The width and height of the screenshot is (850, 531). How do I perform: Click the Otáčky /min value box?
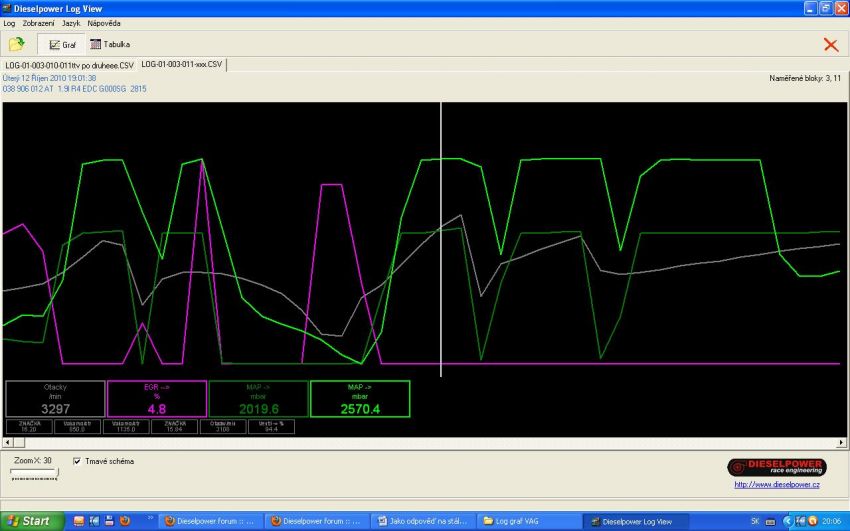click(x=55, y=399)
